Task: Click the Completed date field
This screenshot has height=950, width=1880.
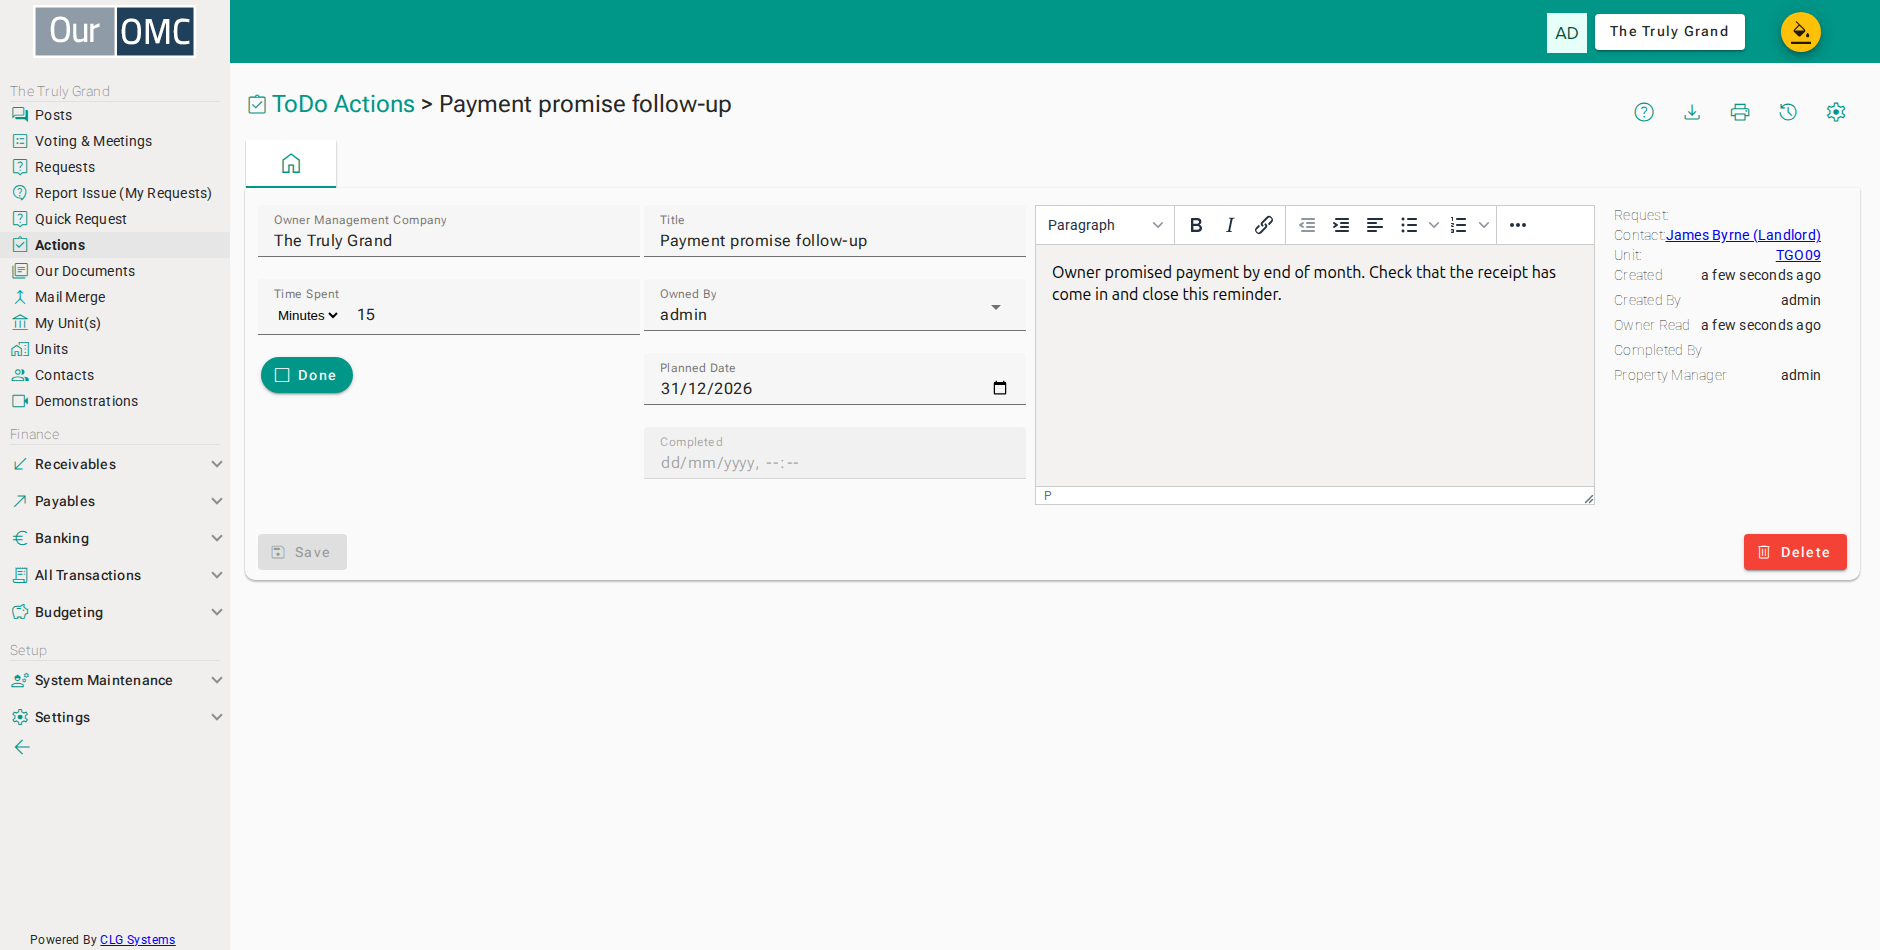Action: (x=835, y=453)
